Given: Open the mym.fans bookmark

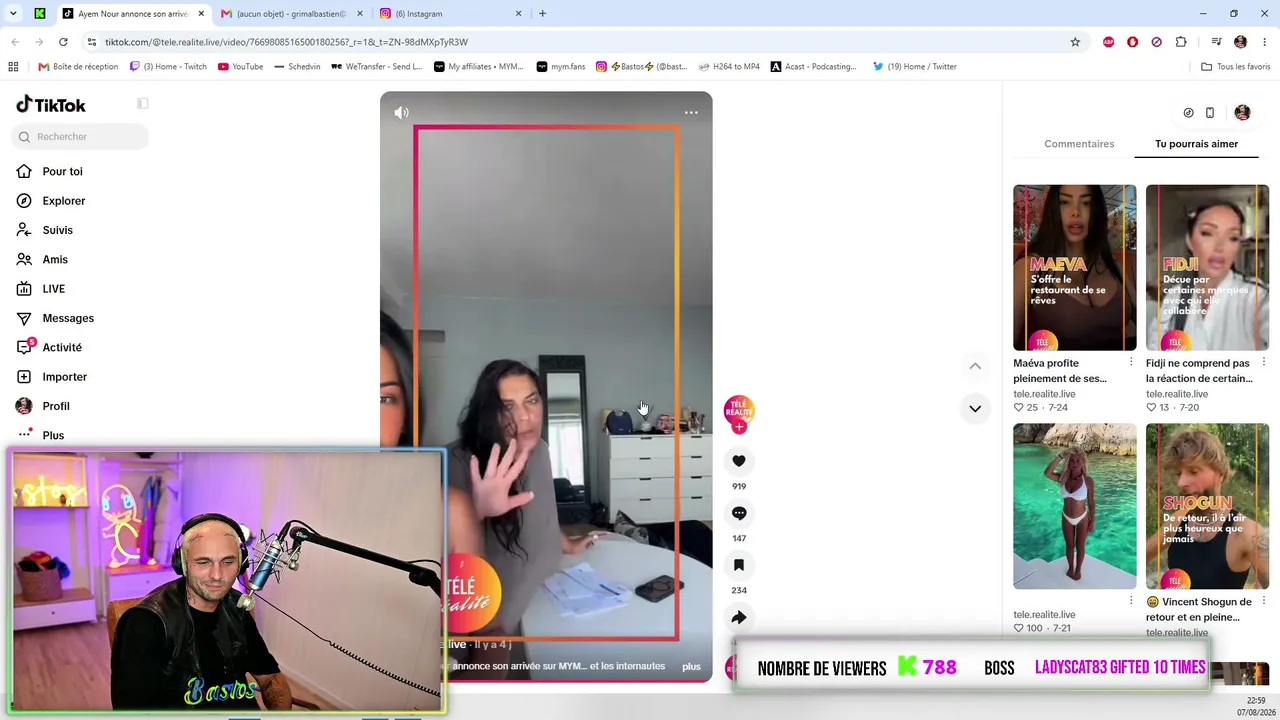Looking at the screenshot, I should pyautogui.click(x=560, y=67).
